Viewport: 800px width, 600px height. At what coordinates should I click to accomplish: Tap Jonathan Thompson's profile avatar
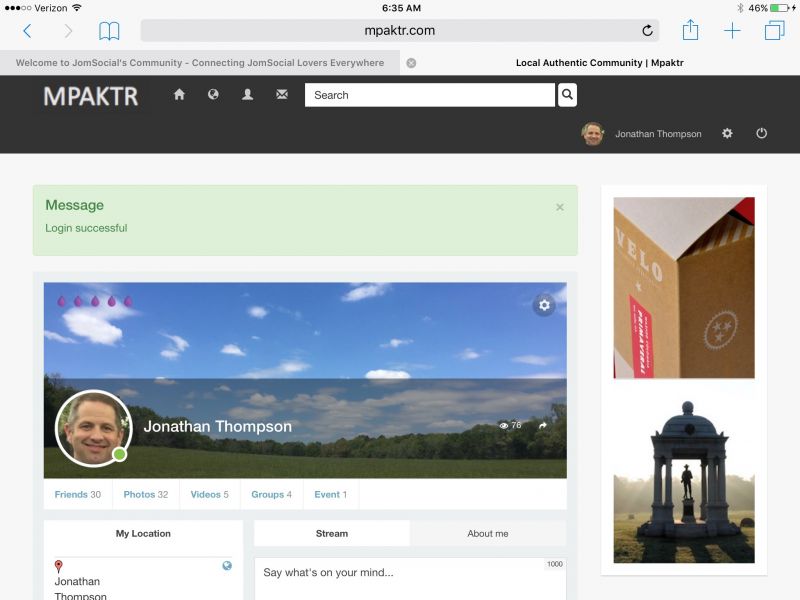(92, 428)
